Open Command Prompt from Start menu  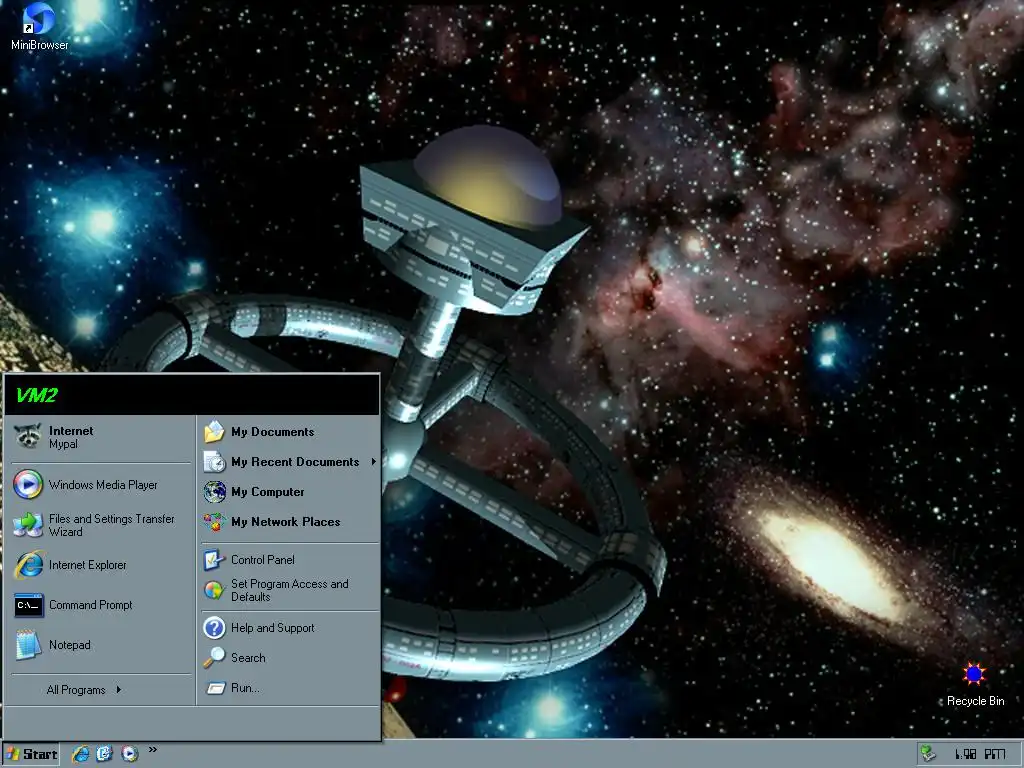[x=101, y=605]
